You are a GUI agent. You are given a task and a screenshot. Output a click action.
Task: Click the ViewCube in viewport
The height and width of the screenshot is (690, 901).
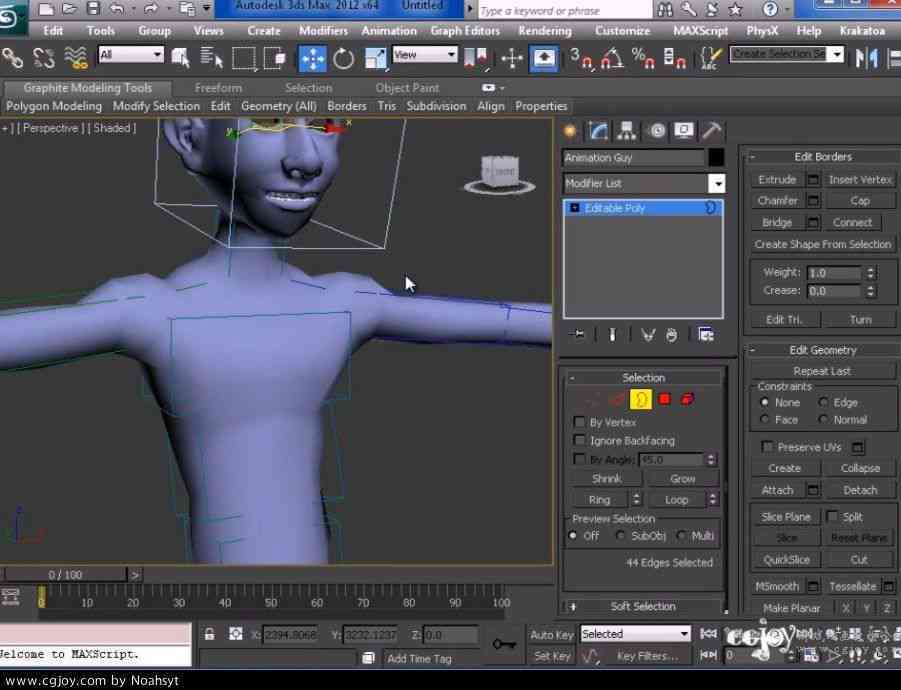click(x=499, y=172)
